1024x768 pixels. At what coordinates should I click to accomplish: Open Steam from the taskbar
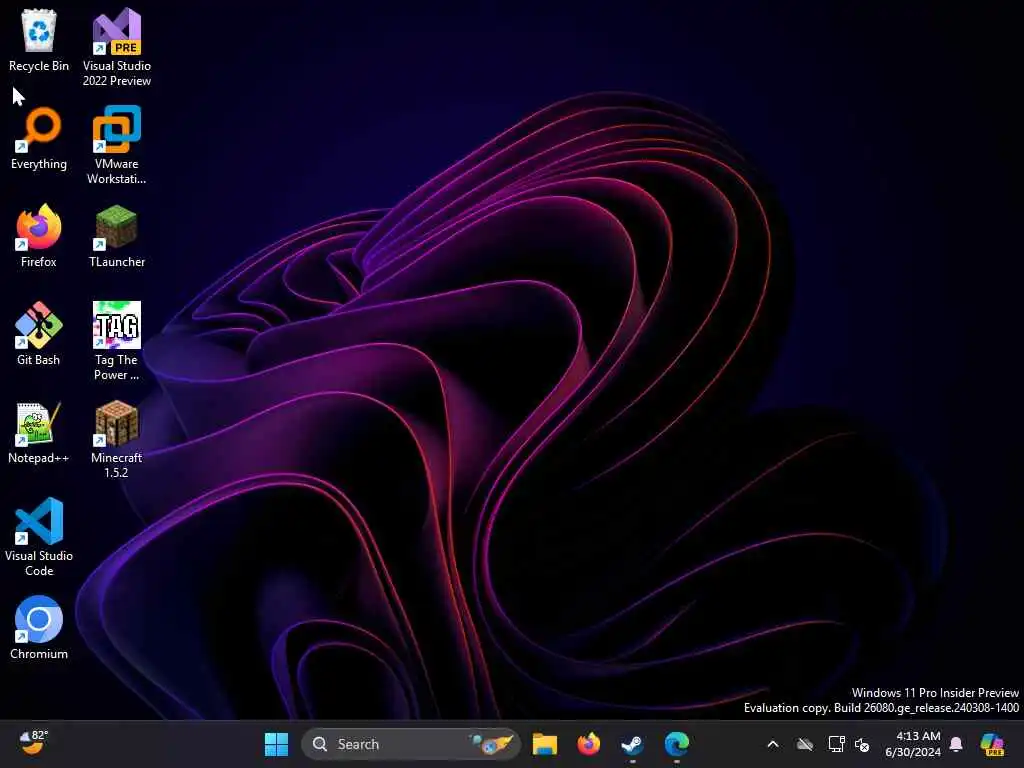(632, 744)
